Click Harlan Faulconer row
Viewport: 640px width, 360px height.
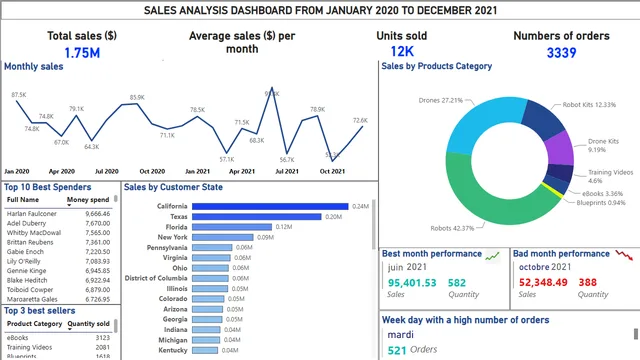pos(58,213)
